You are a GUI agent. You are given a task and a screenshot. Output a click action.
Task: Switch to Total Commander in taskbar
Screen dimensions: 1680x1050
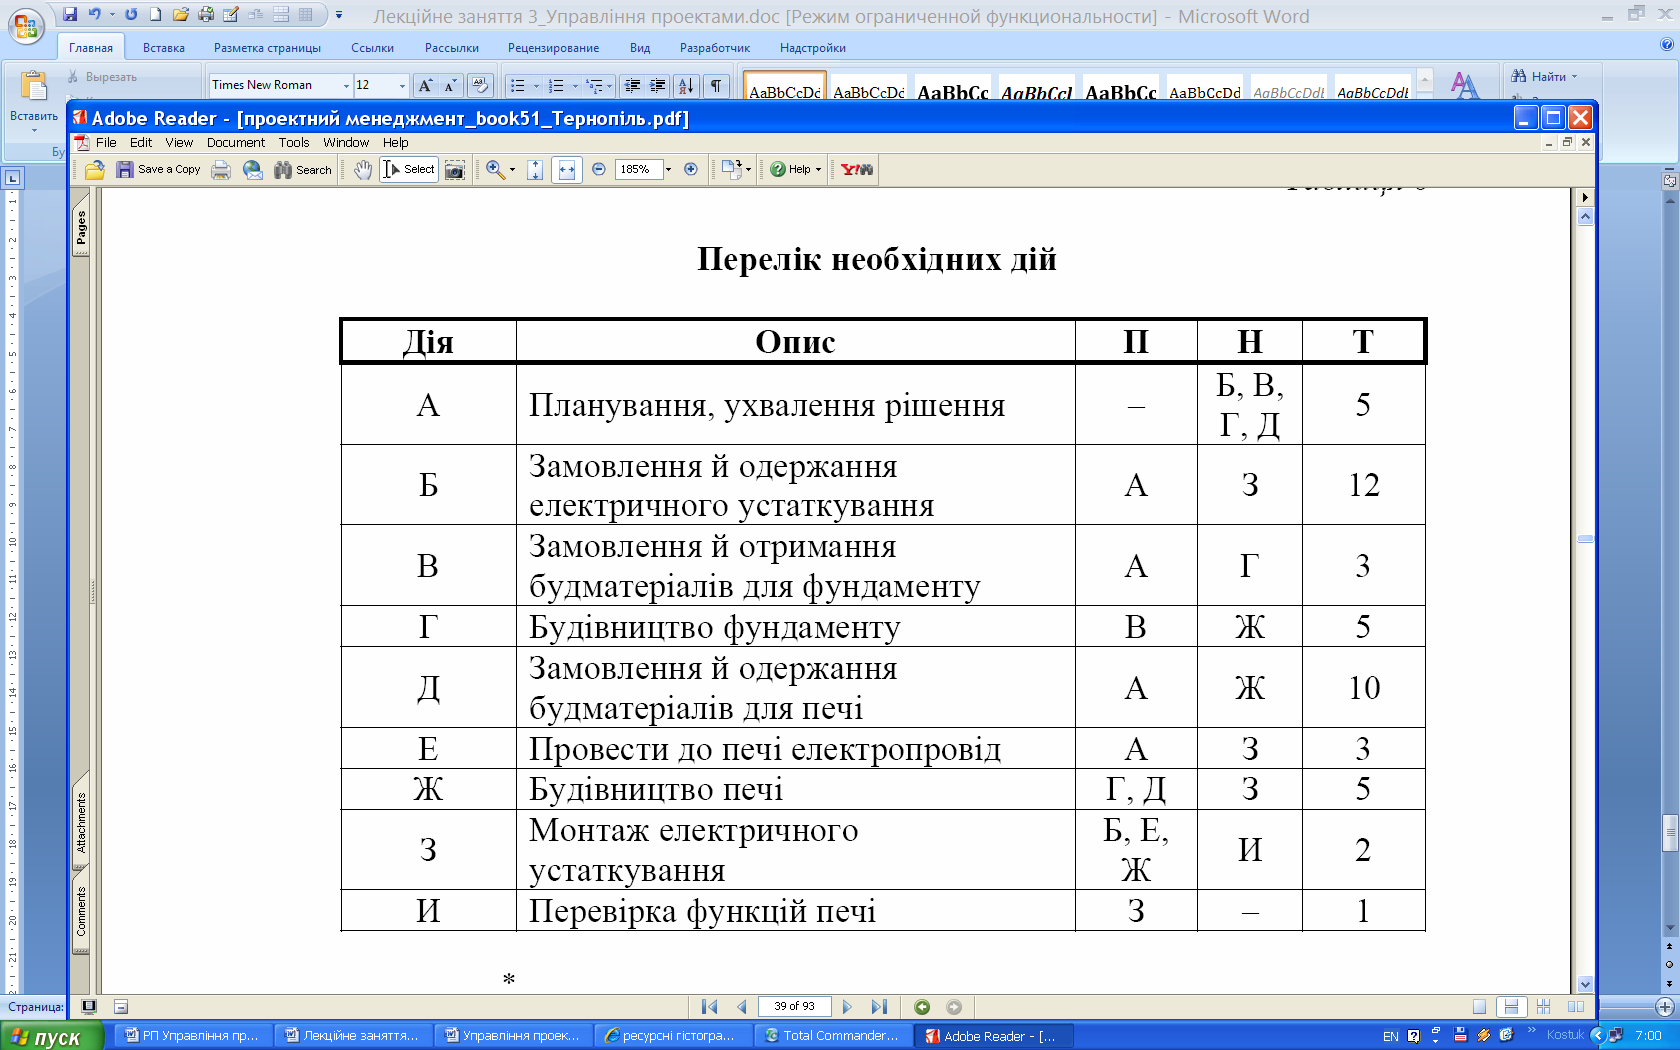834,1036
